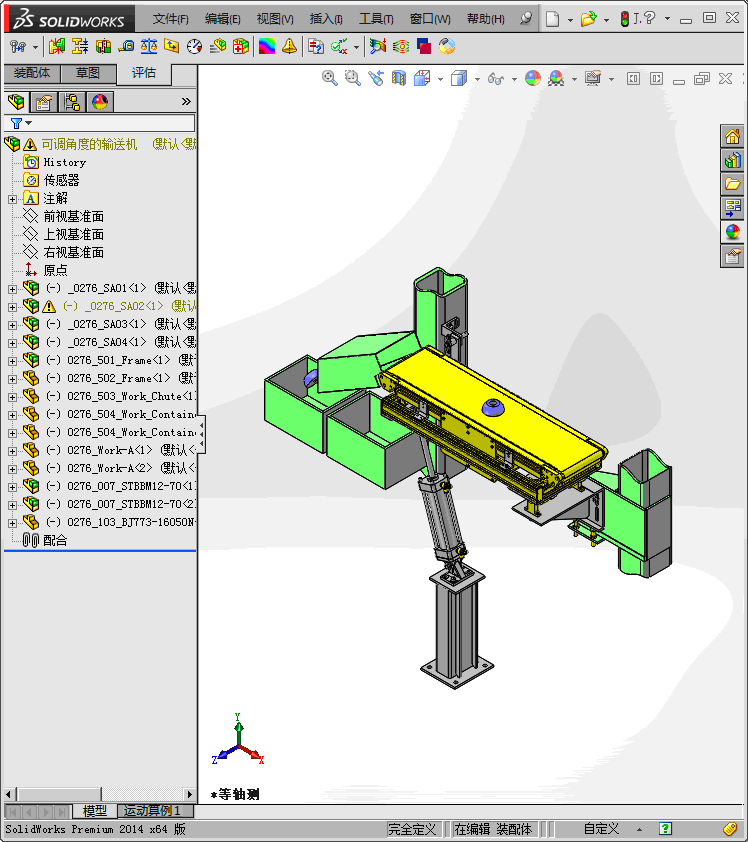748x842 pixels.
Task: Open the Sensor gauge icon
Action: point(194,47)
